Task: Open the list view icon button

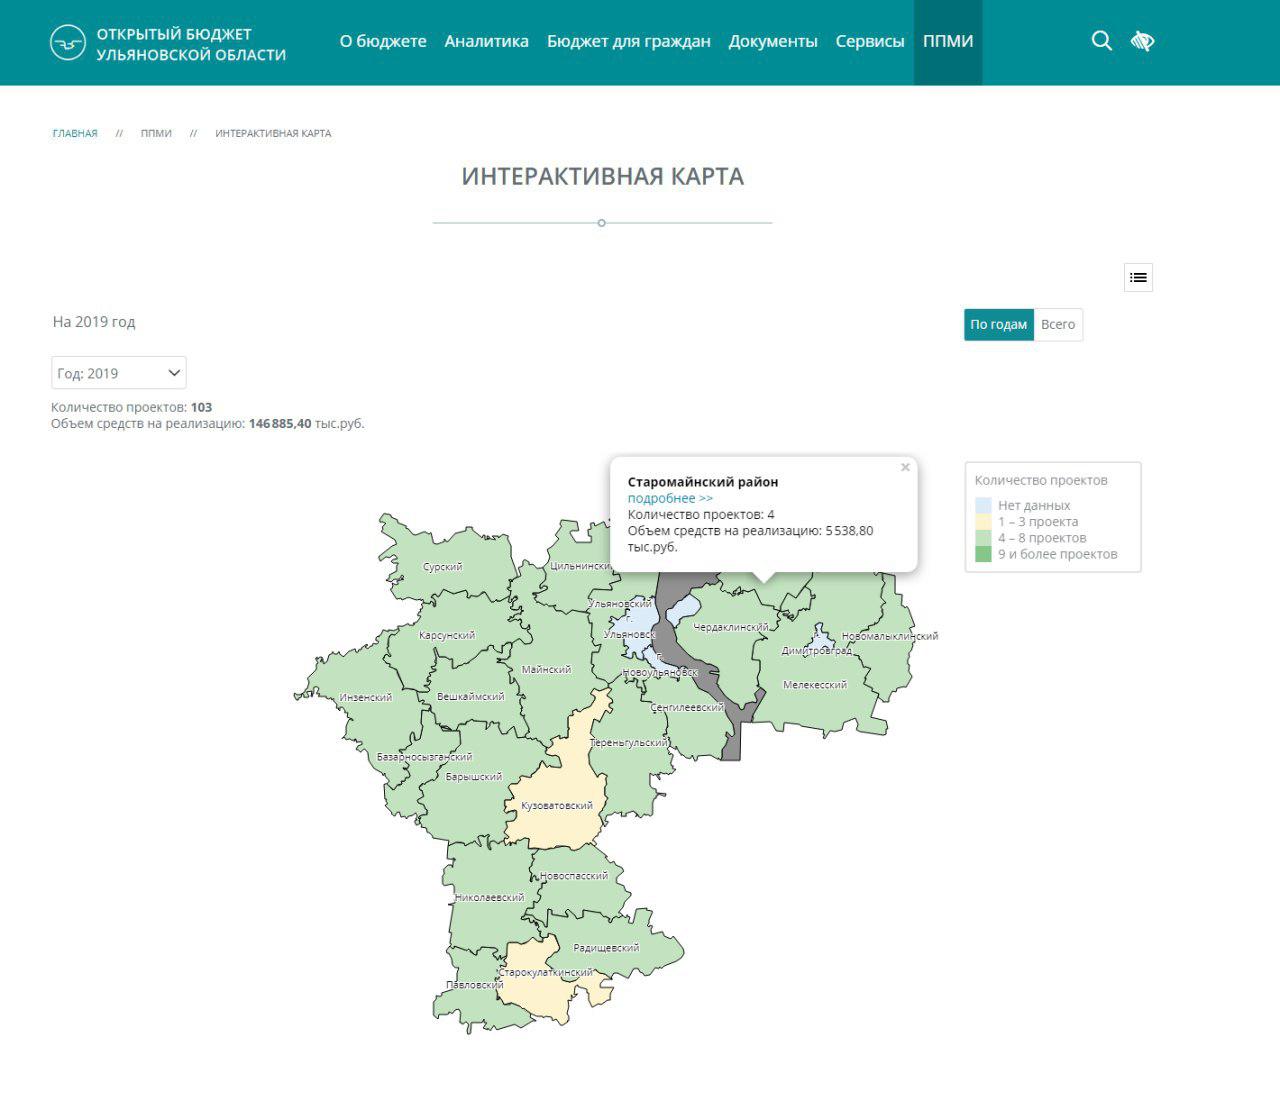Action: pyautogui.click(x=1138, y=278)
